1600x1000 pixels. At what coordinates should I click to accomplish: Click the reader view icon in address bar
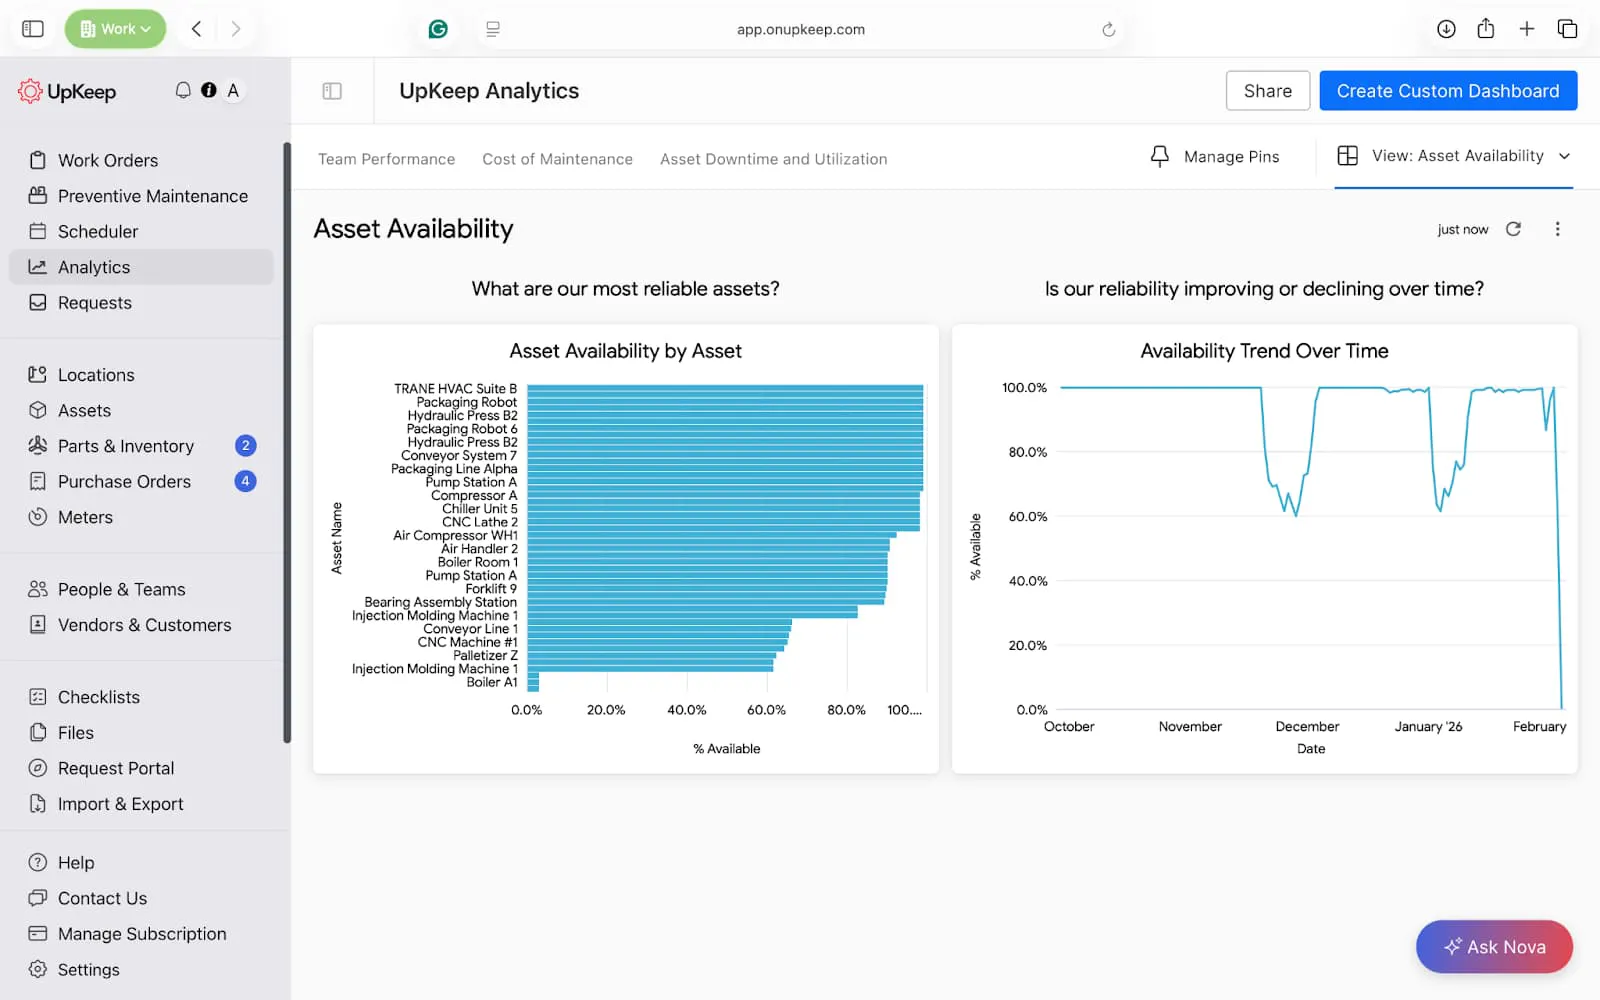493,29
